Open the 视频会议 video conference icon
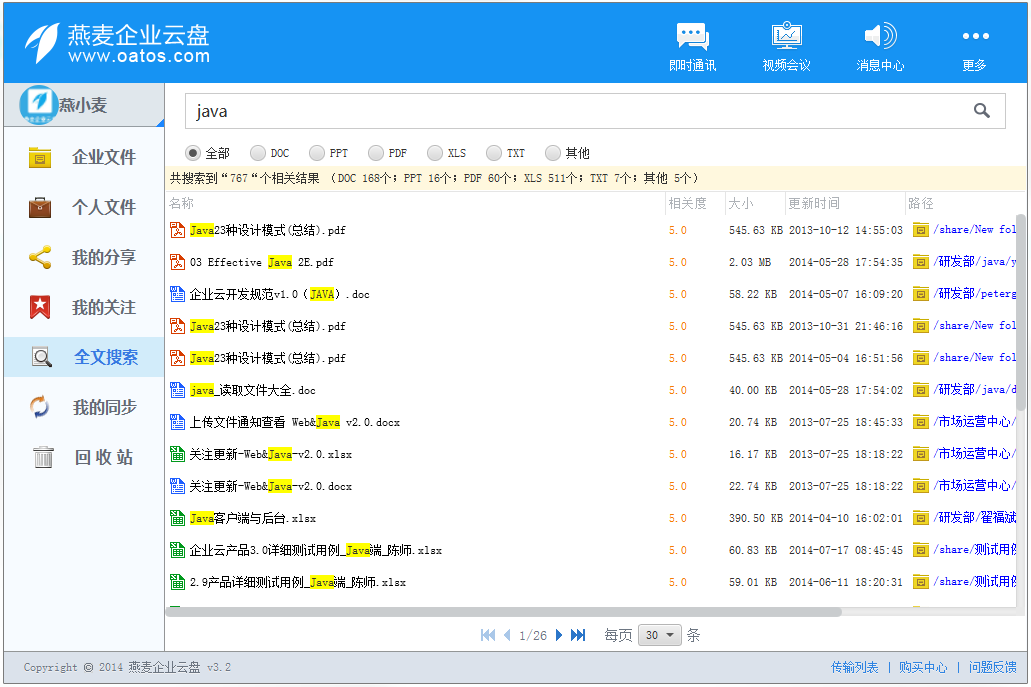 786,37
